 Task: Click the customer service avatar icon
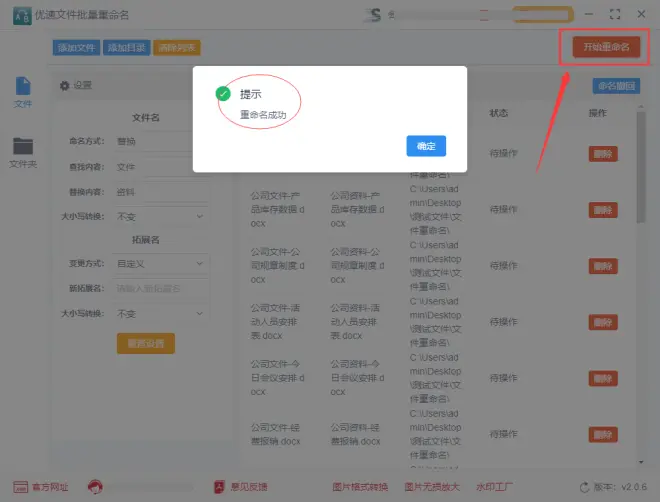click(x=96, y=487)
